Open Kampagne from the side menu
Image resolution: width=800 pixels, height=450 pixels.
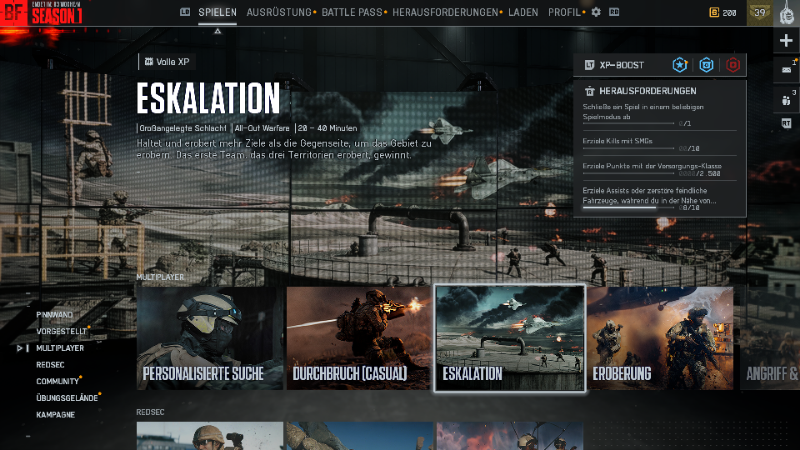(x=55, y=414)
